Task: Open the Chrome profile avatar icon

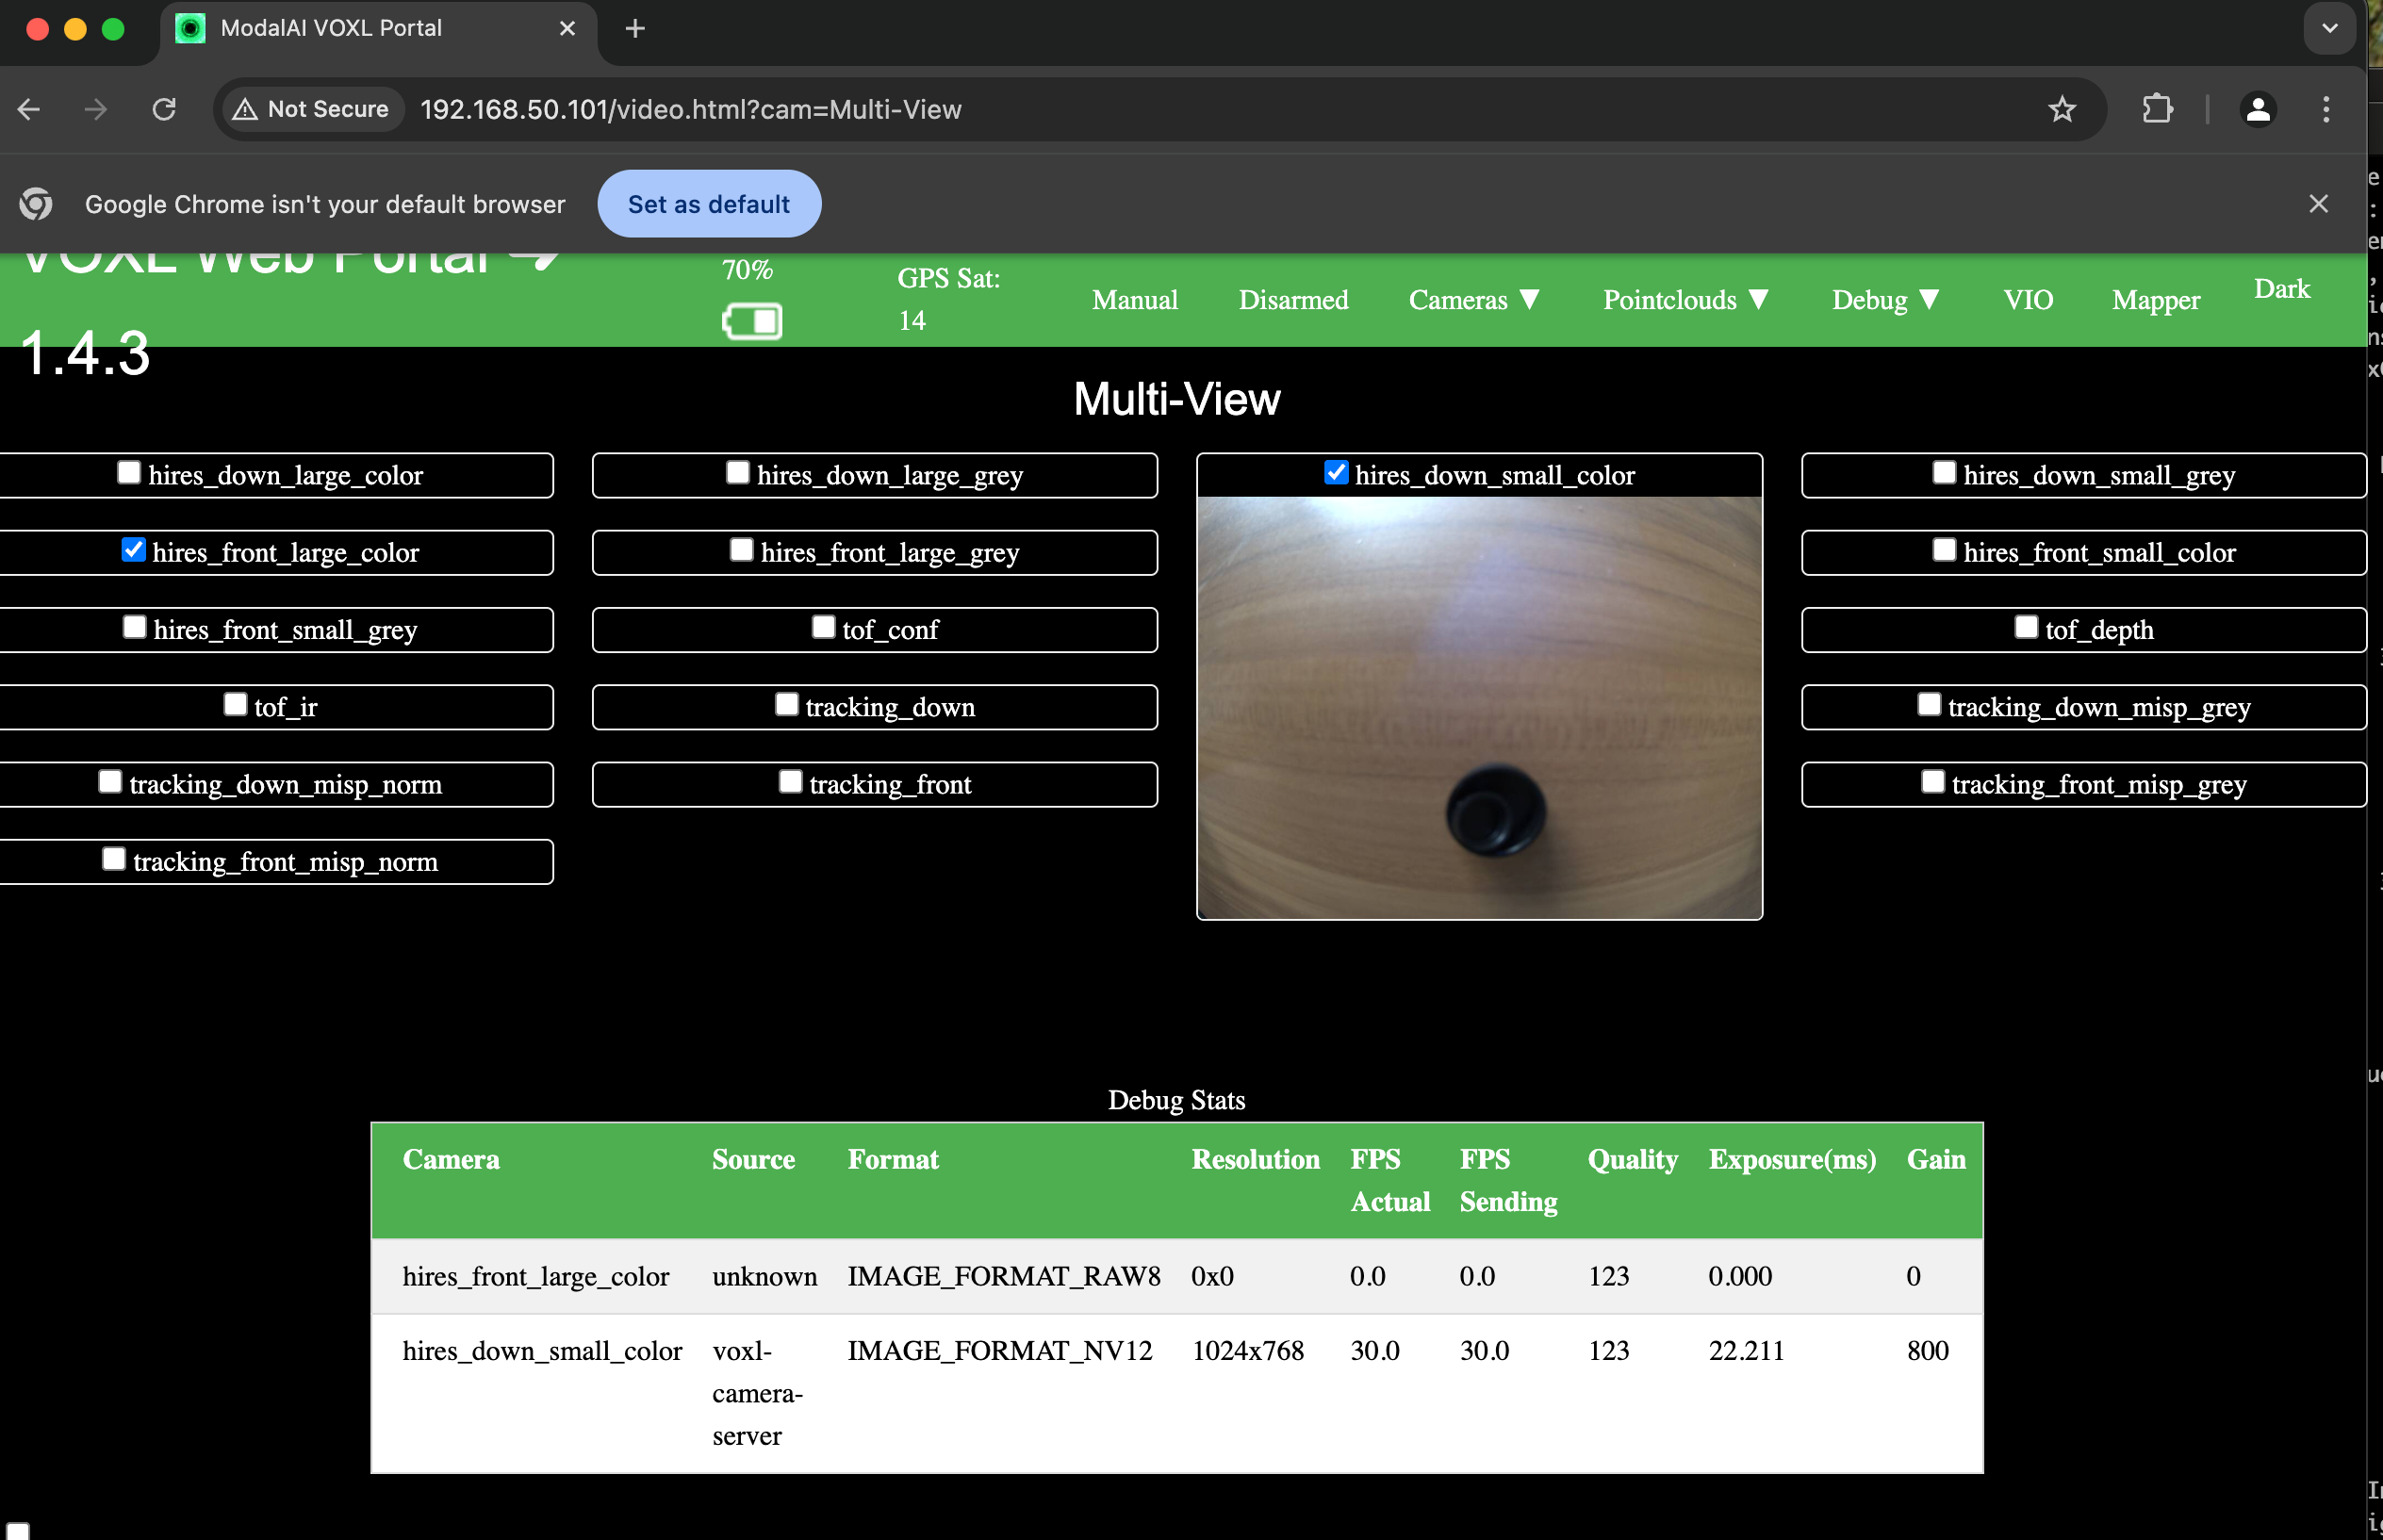Action: (2258, 109)
